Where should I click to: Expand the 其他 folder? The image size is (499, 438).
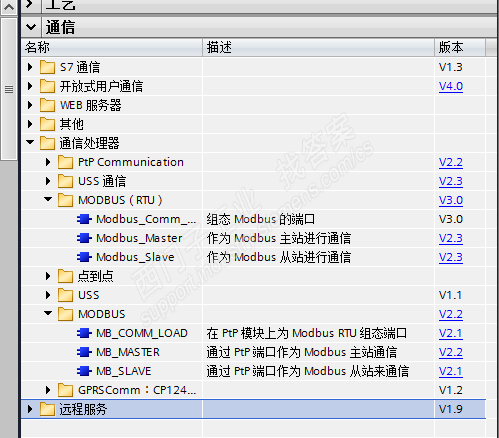pos(30,124)
